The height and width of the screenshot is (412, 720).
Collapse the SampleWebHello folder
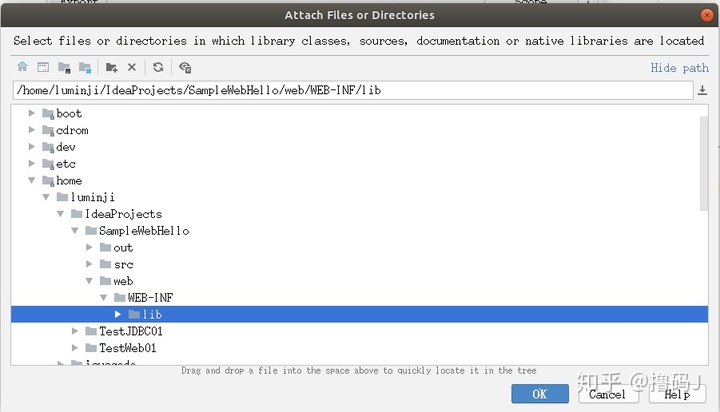pos(74,231)
